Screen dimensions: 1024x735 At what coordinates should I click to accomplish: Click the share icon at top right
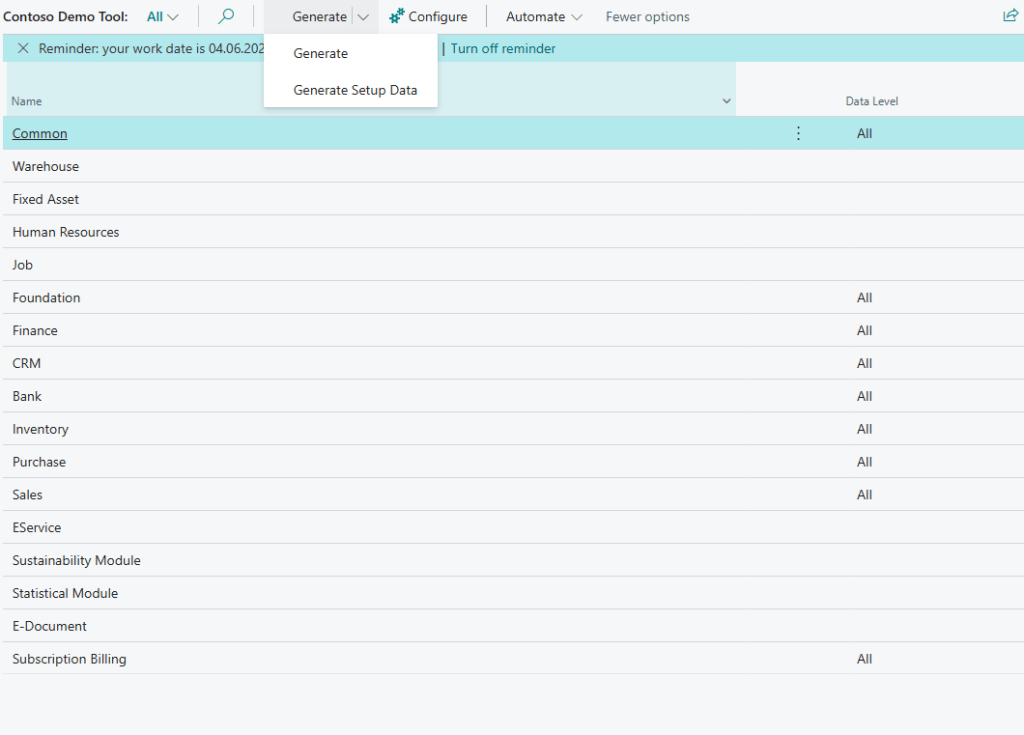[1010, 16]
